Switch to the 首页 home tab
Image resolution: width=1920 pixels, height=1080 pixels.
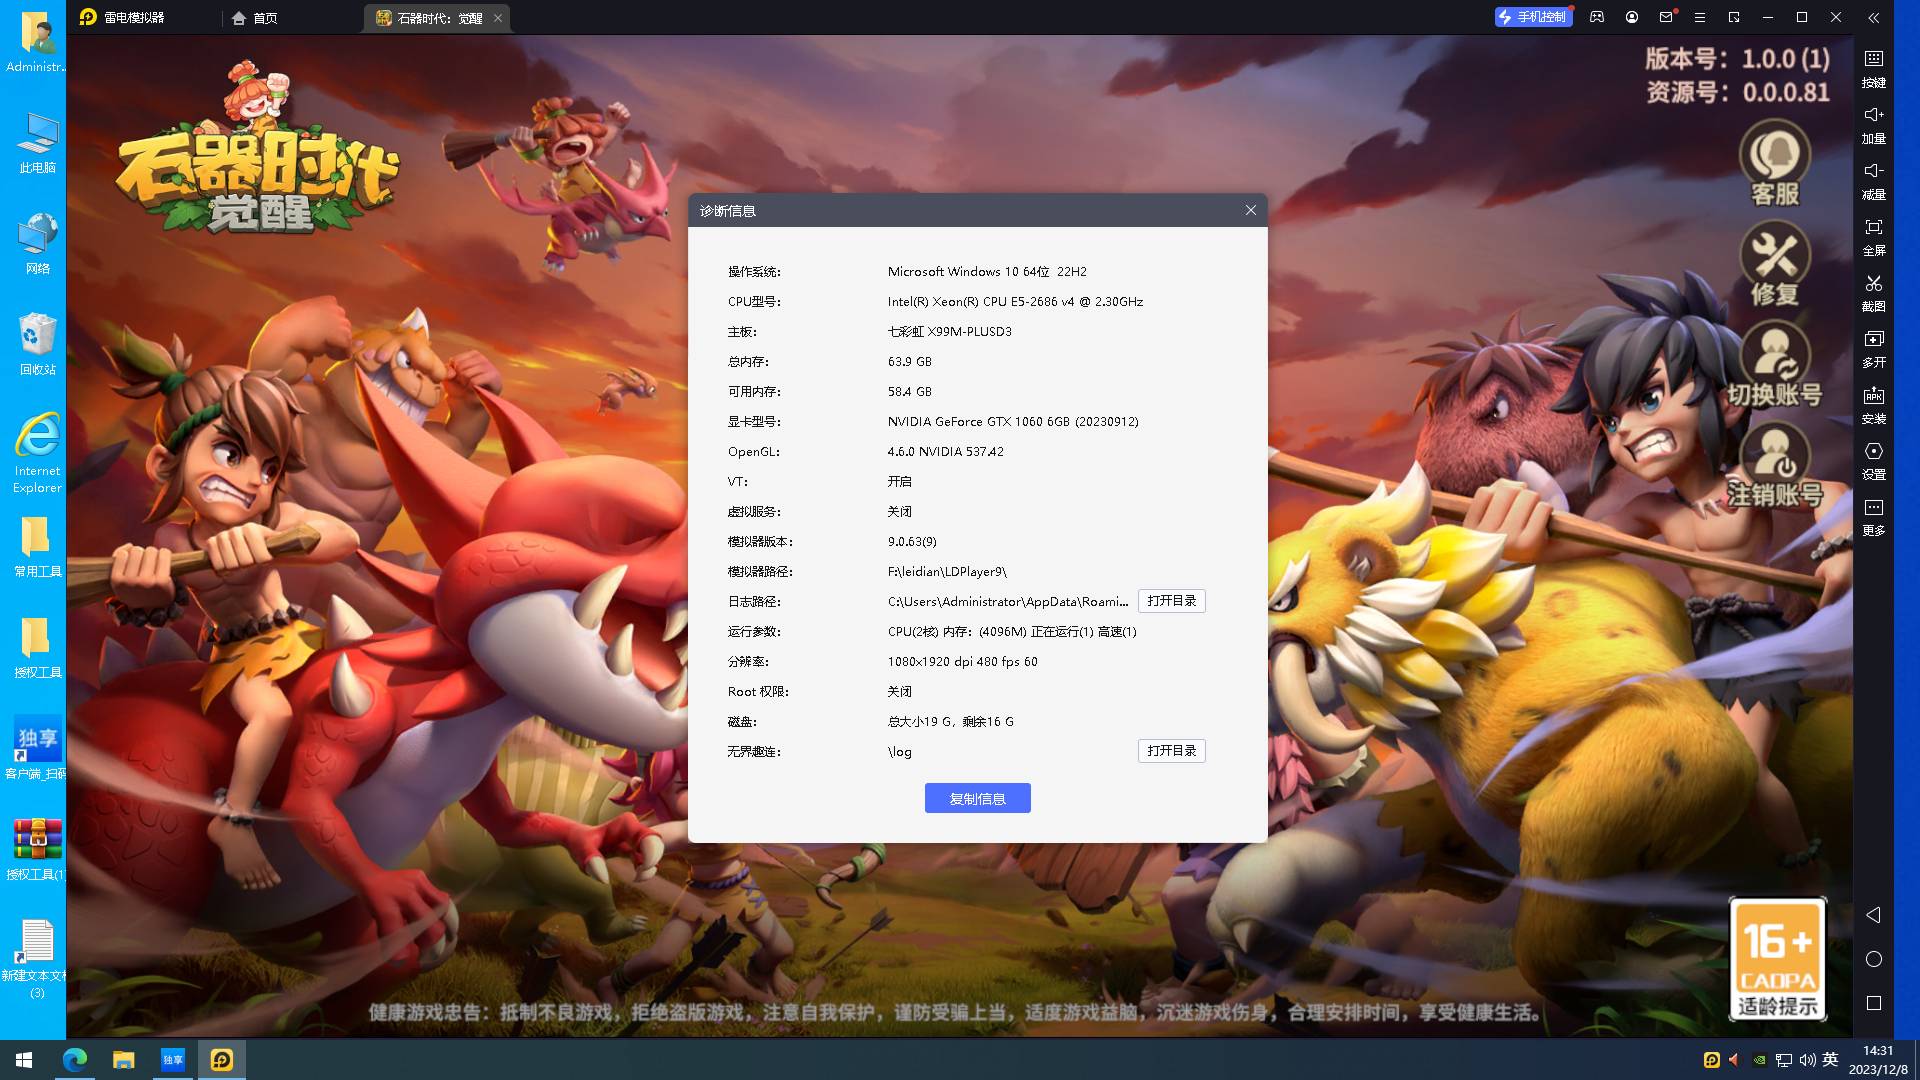255,18
